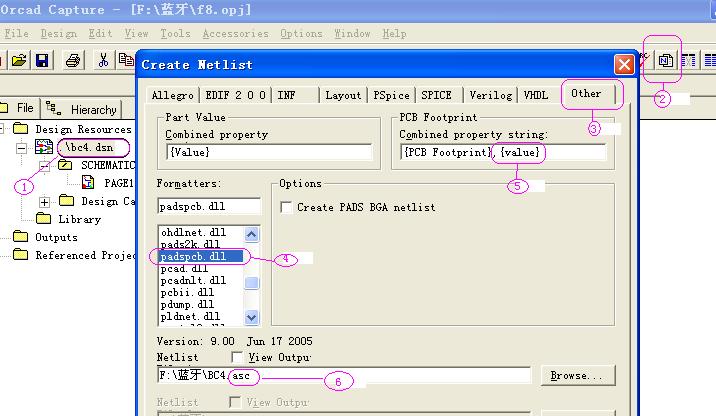716x416 pixels.
Task: Select ohdlnet.dll in formatter list
Action: click(201, 232)
